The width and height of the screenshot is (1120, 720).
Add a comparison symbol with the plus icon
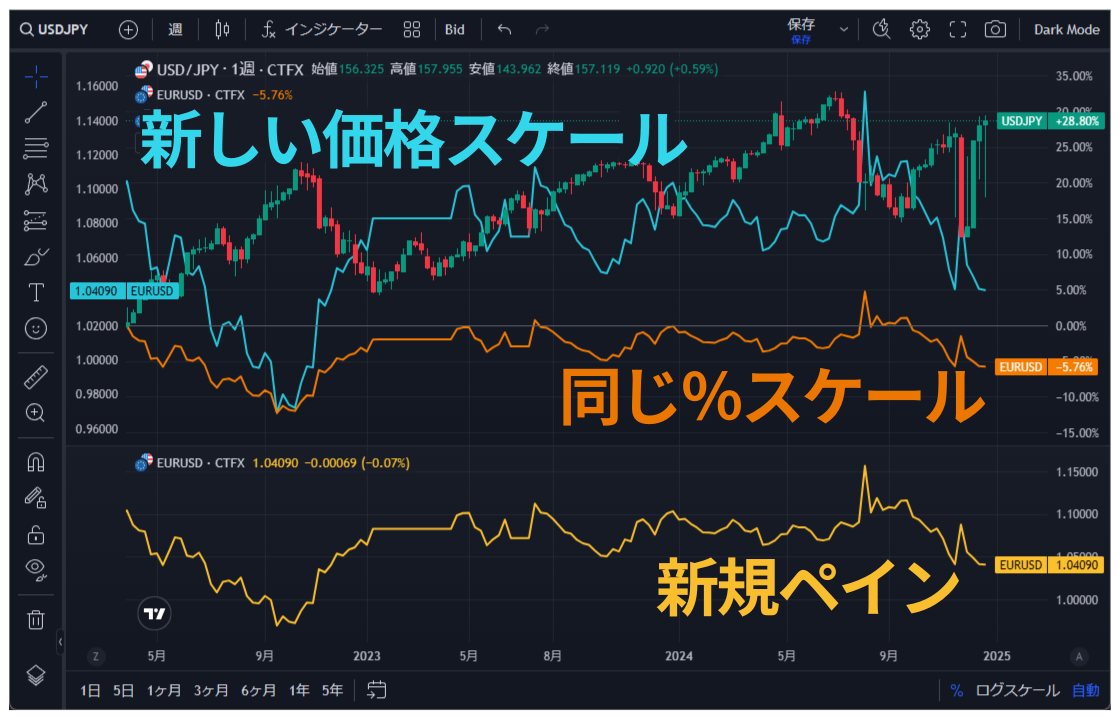128,29
